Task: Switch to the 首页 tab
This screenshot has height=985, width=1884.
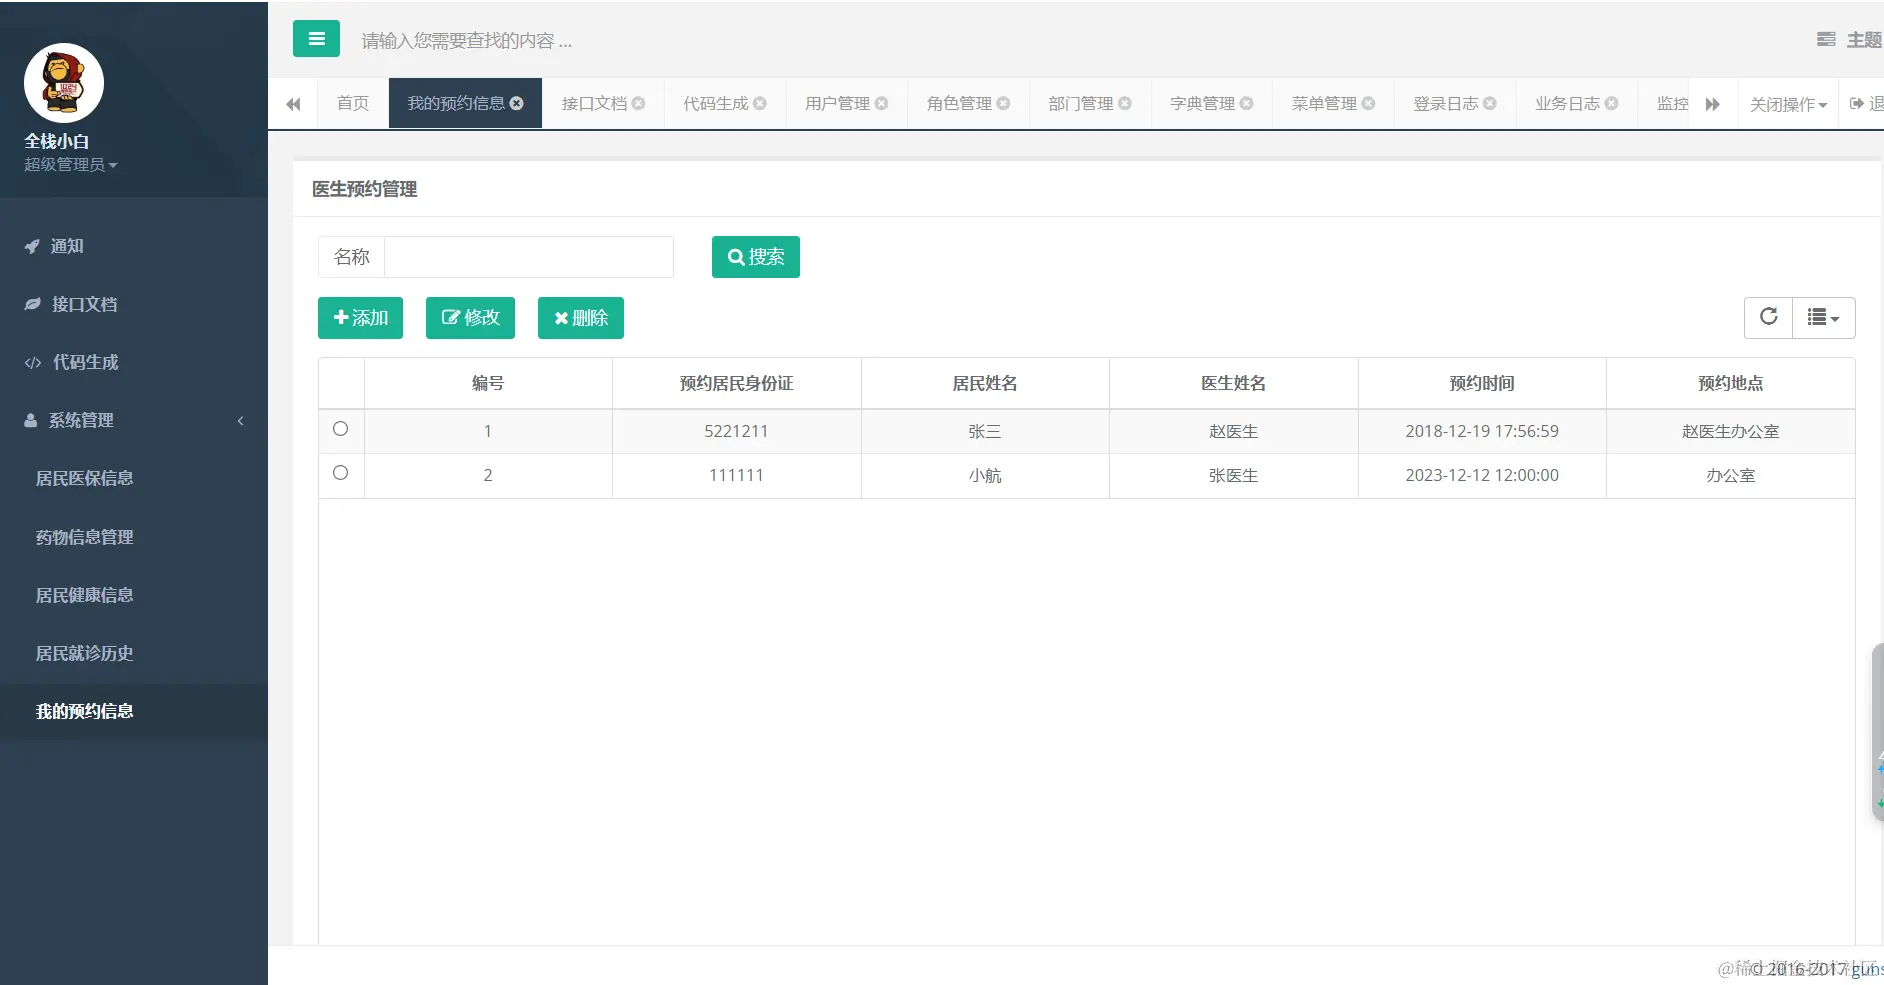Action: (x=353, y=103)
